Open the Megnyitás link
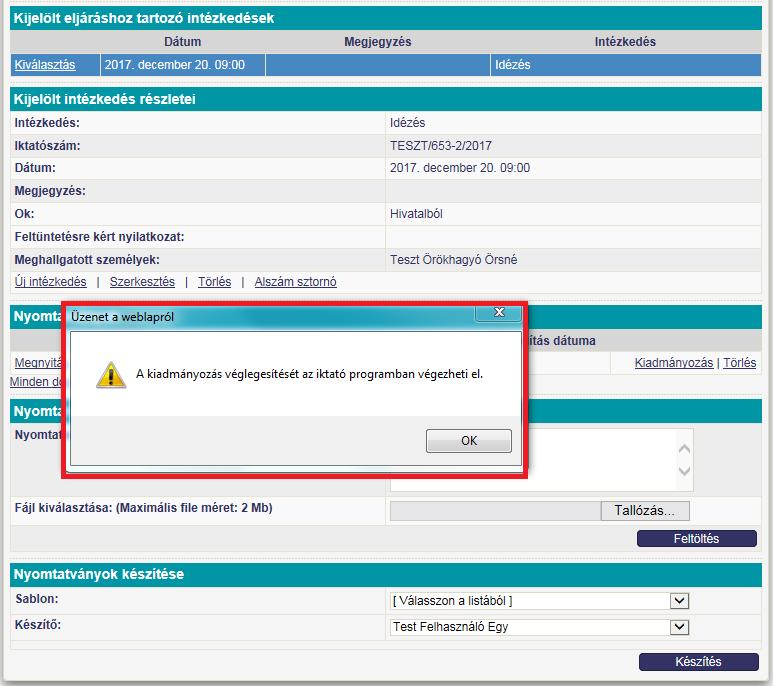This screenshot has width=773, height=686. pyautogui.click(x=38, y=363)
